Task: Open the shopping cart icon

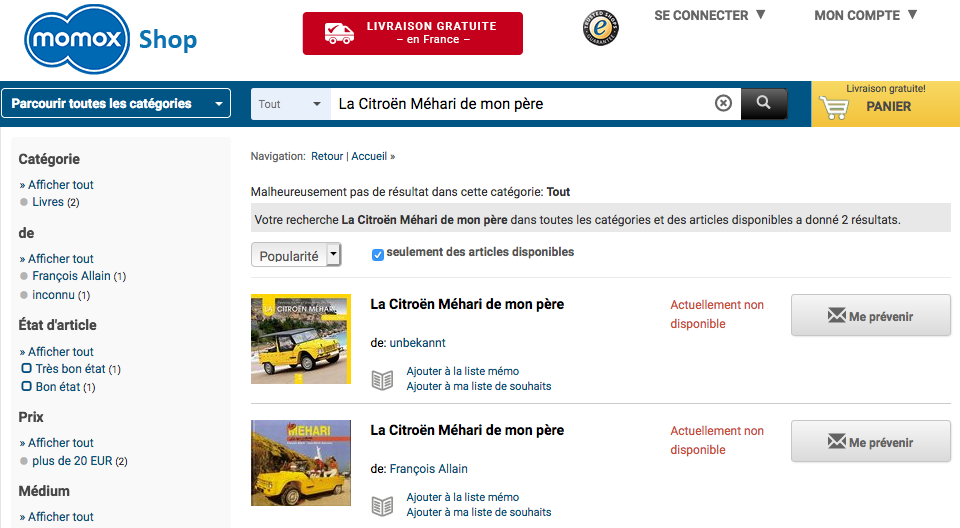Action: 834,108
